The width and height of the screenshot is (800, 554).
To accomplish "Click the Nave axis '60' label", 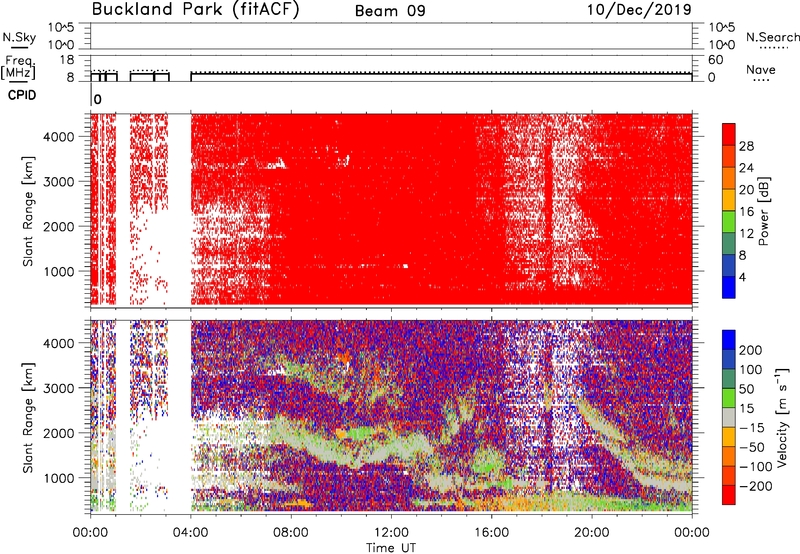I will (x=715, y=60).
